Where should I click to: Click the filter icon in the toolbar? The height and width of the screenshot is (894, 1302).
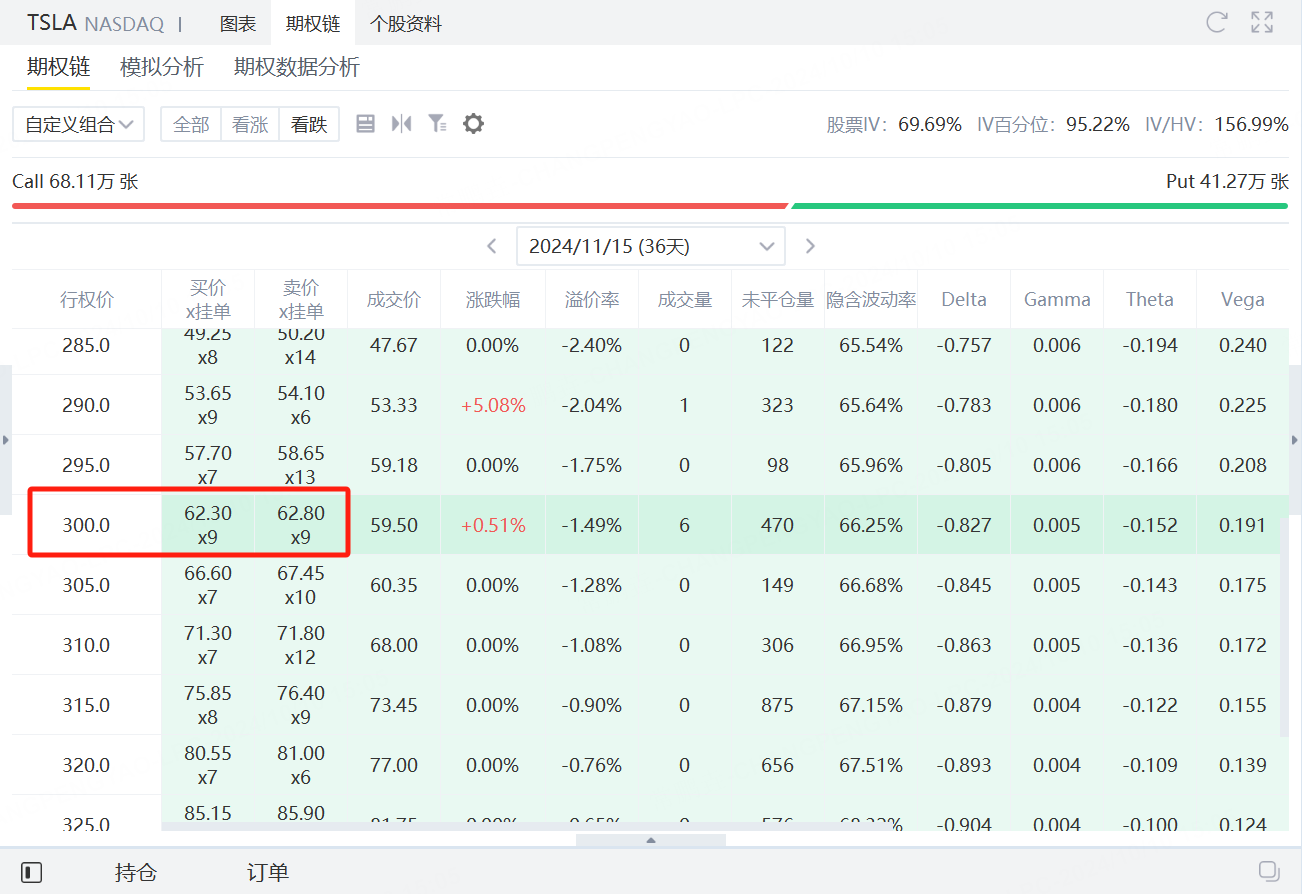coord(437,123)
